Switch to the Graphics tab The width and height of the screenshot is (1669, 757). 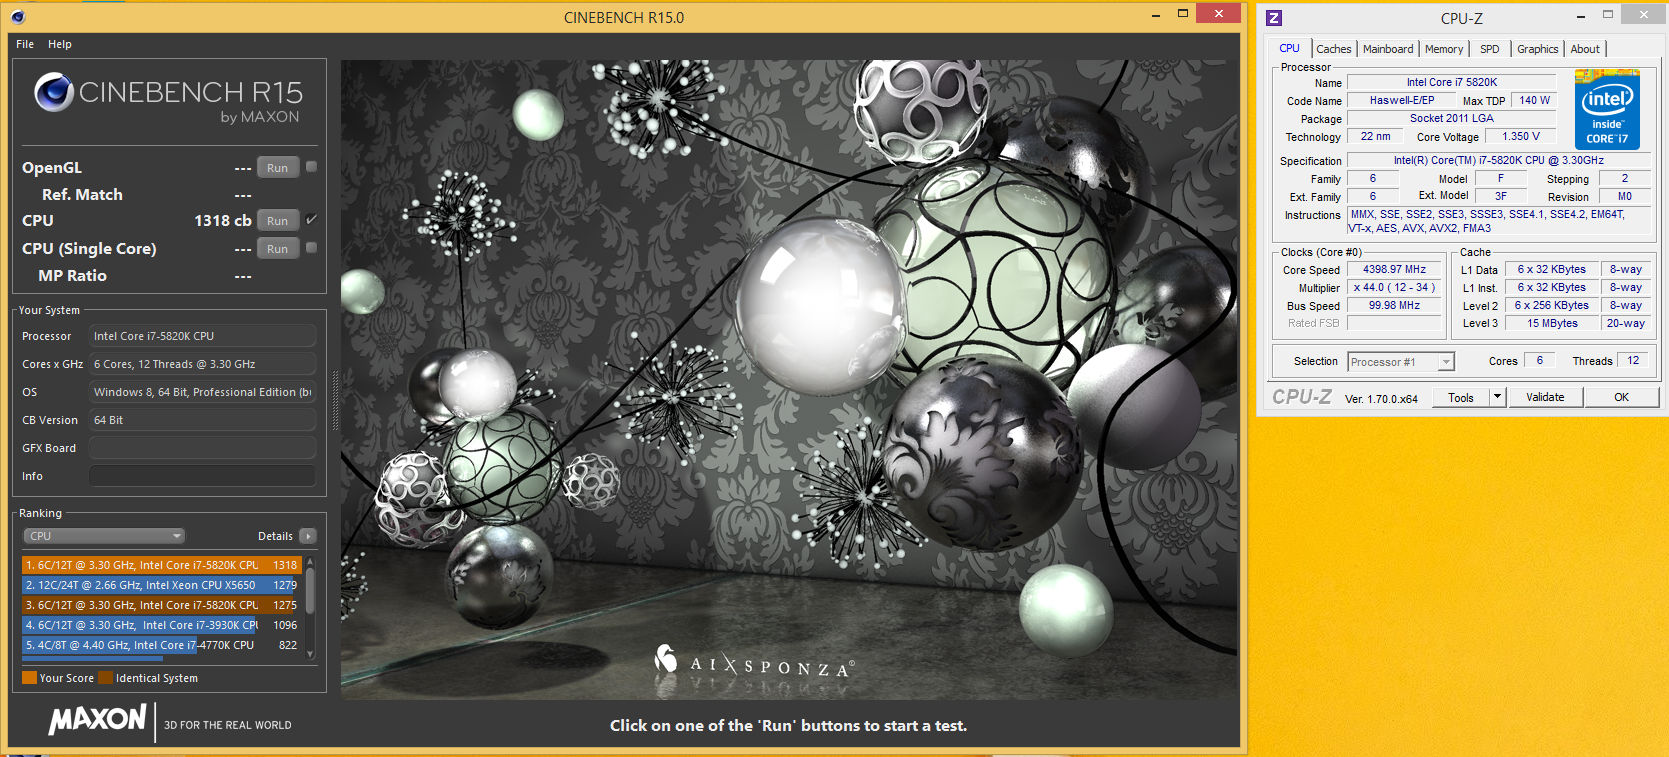pos(1538,49)
